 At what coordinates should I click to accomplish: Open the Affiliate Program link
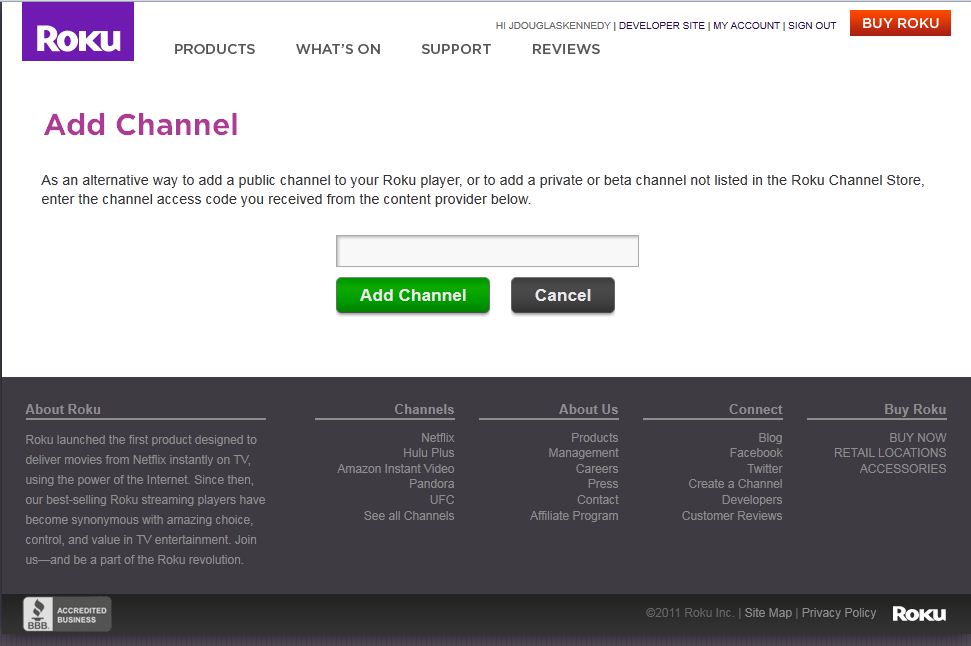[574, 516]
